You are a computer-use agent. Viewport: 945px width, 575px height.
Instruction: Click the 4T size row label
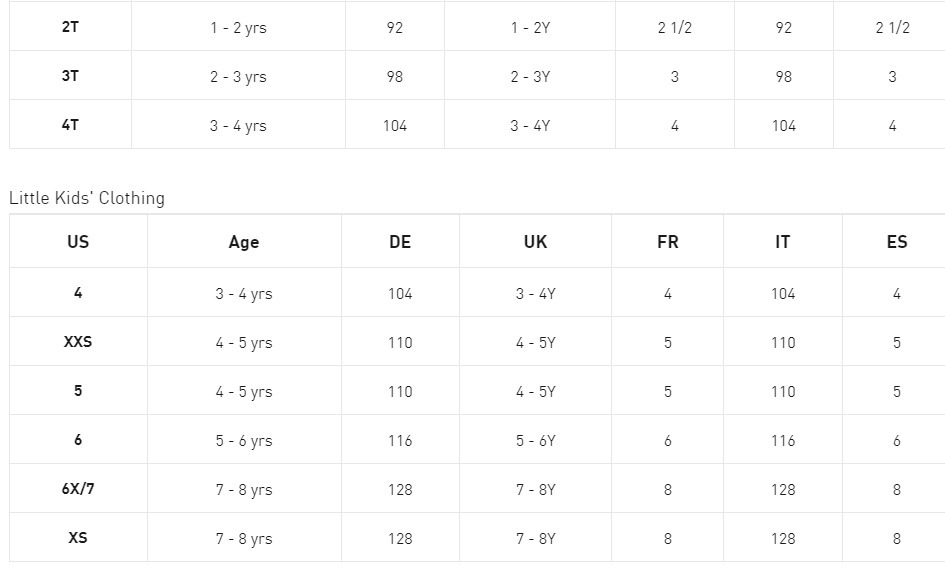[x=70, y=125]
